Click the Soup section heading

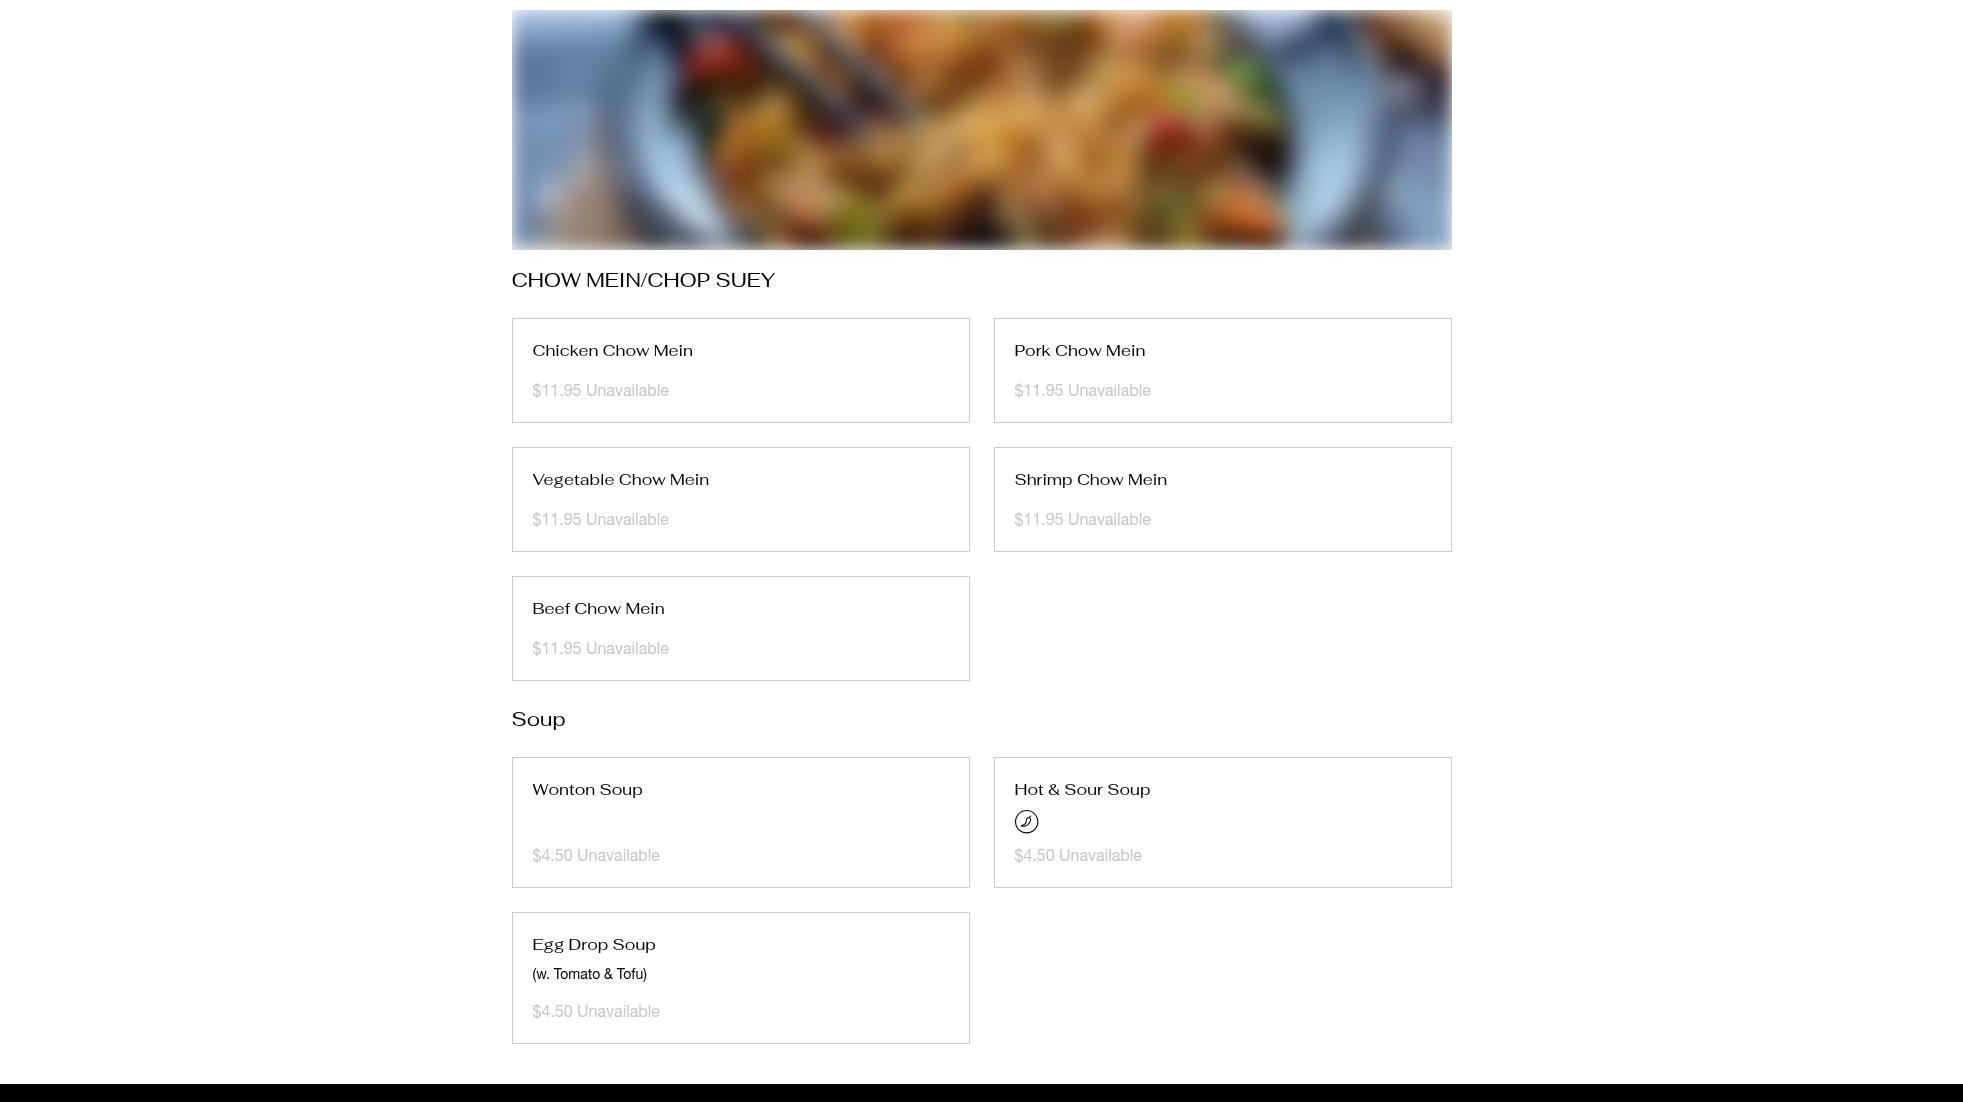tap(538, 720)
